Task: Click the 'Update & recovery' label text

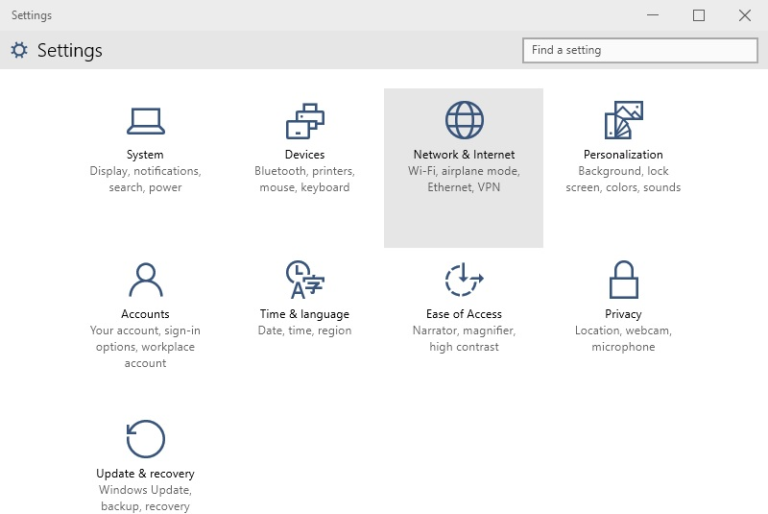Action: 145,474
